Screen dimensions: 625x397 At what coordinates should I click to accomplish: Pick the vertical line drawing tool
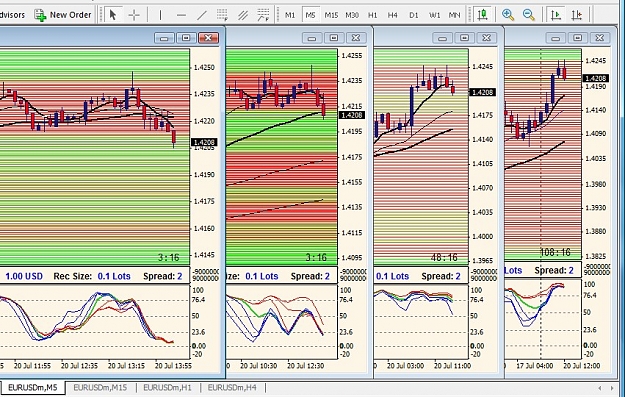160,15
